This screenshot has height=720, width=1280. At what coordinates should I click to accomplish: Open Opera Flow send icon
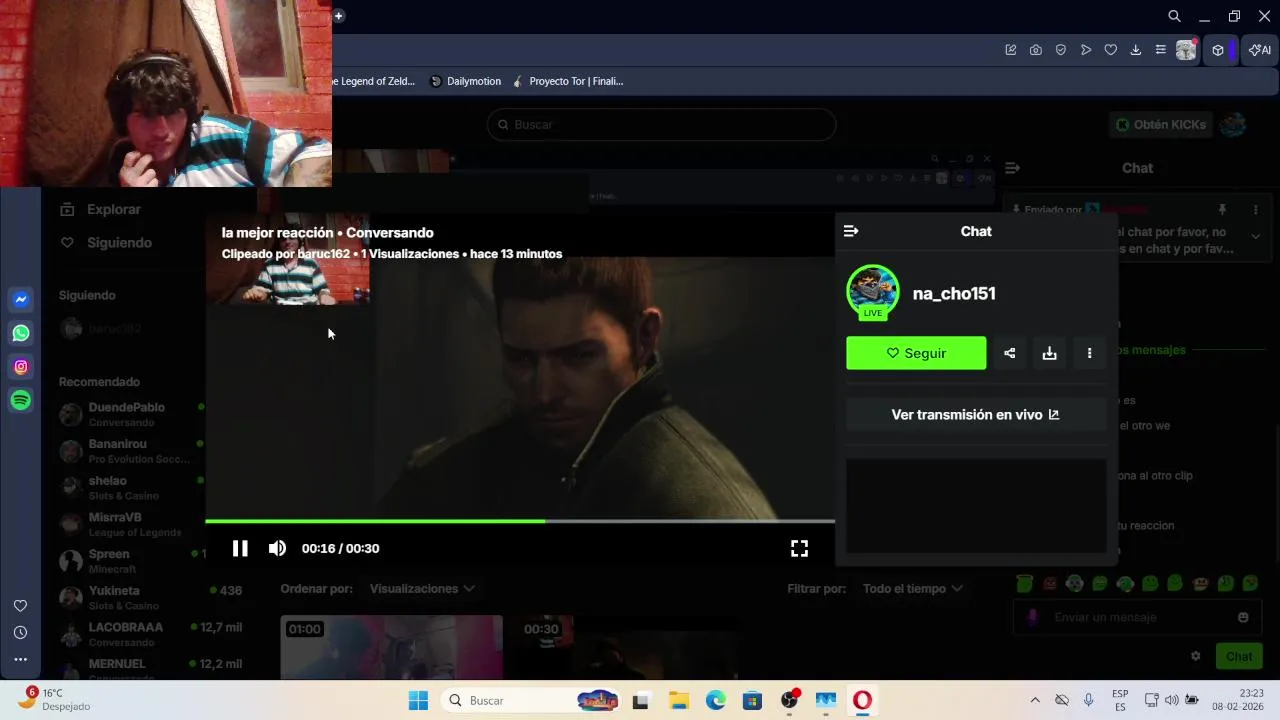(1086, 50)
